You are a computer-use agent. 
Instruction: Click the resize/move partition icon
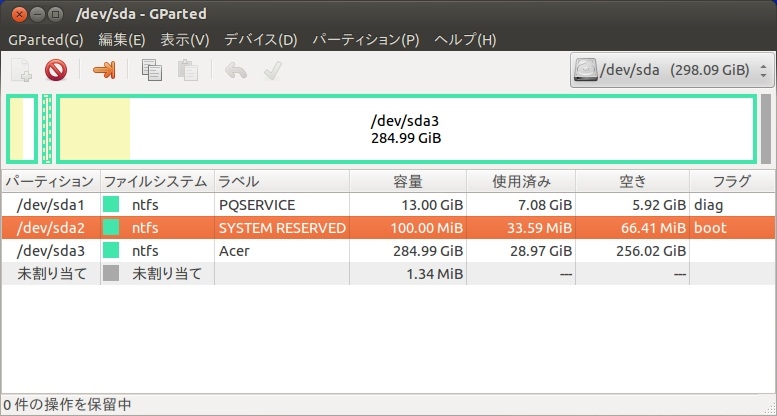point(104,71)
